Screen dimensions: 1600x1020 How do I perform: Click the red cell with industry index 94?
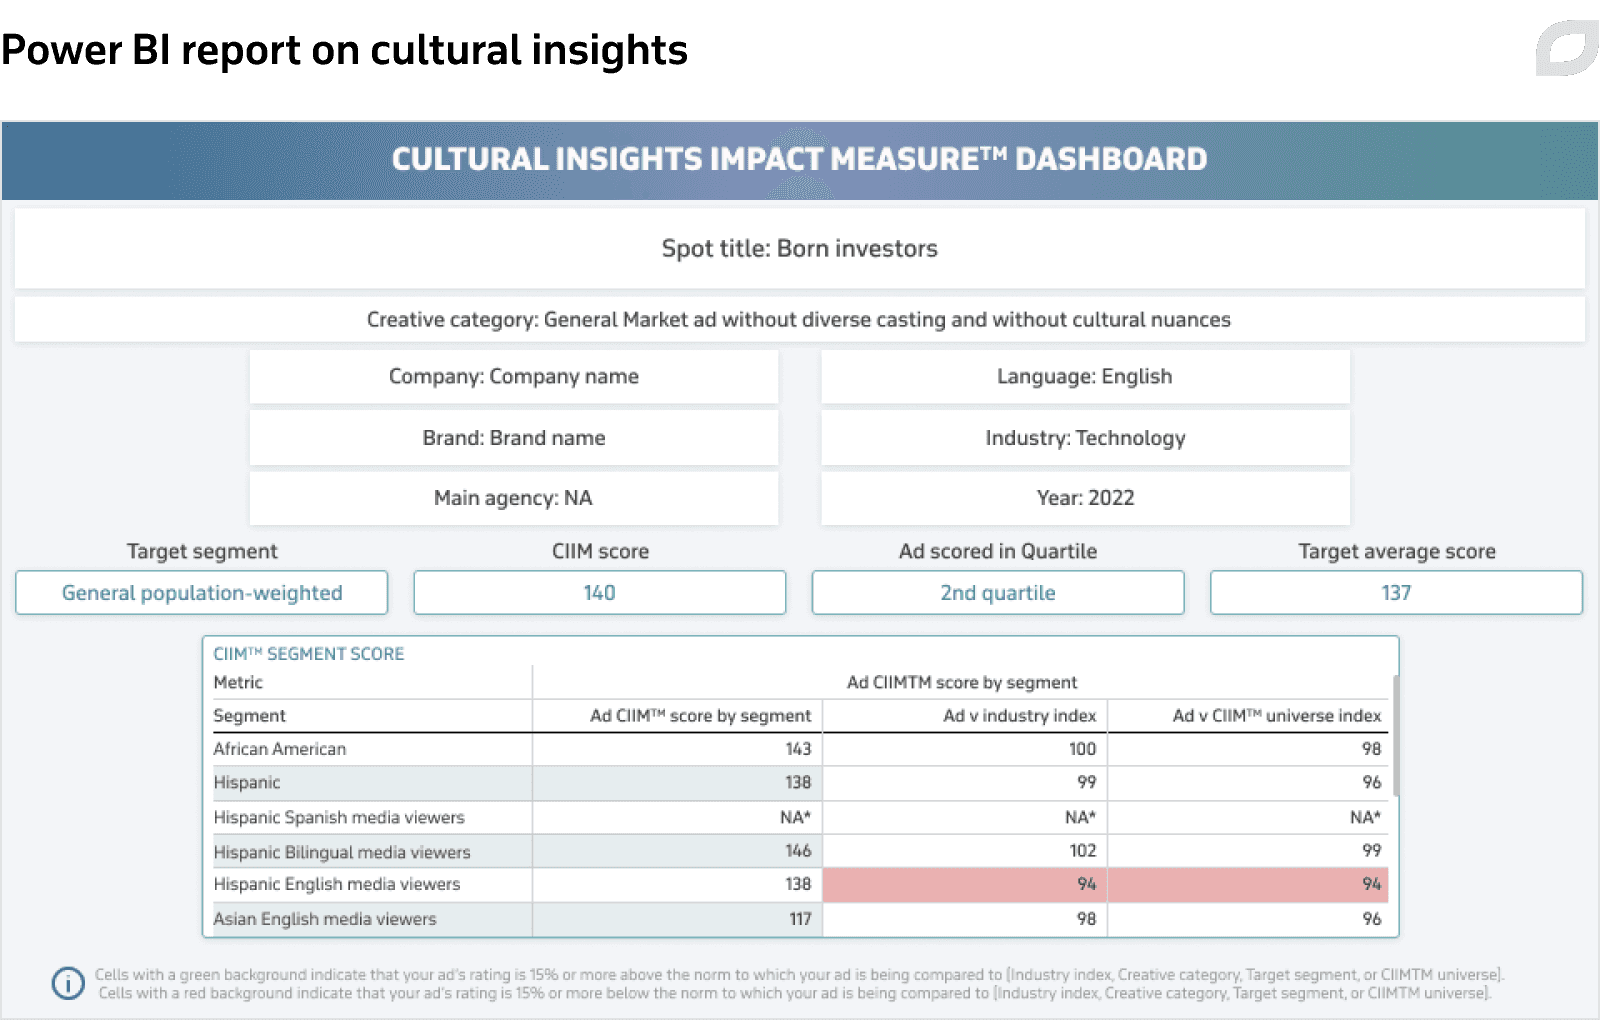tap(965, 885)
